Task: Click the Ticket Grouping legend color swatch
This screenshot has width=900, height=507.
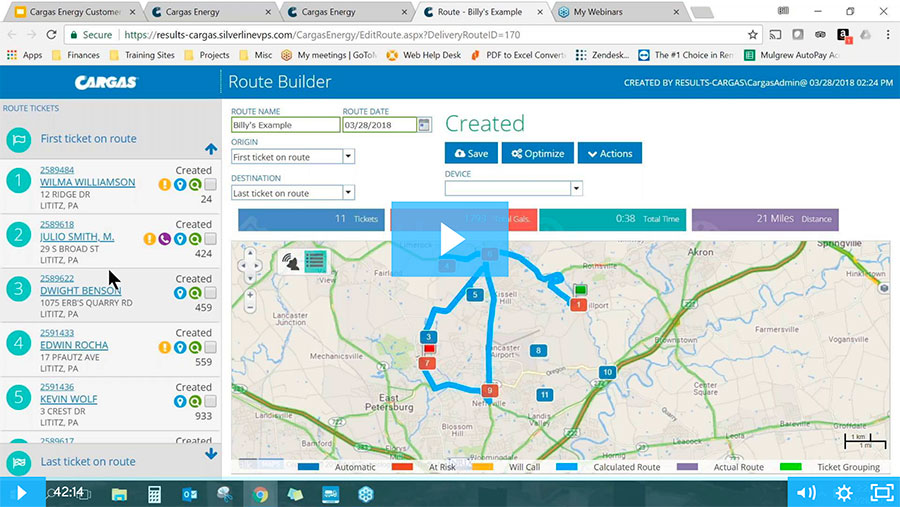Action: 790,467
